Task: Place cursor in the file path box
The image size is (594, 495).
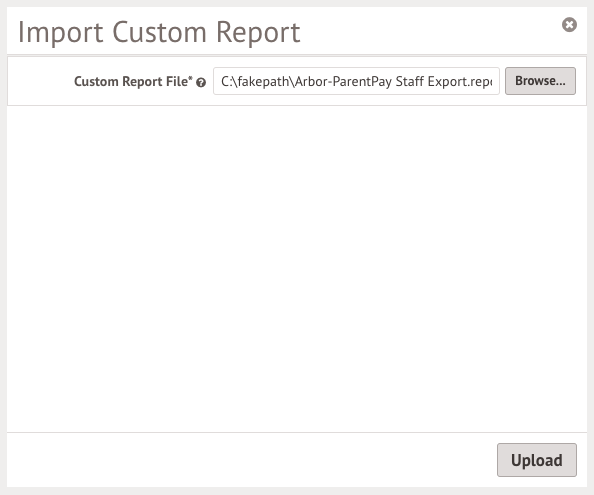Action: (356, 81)
